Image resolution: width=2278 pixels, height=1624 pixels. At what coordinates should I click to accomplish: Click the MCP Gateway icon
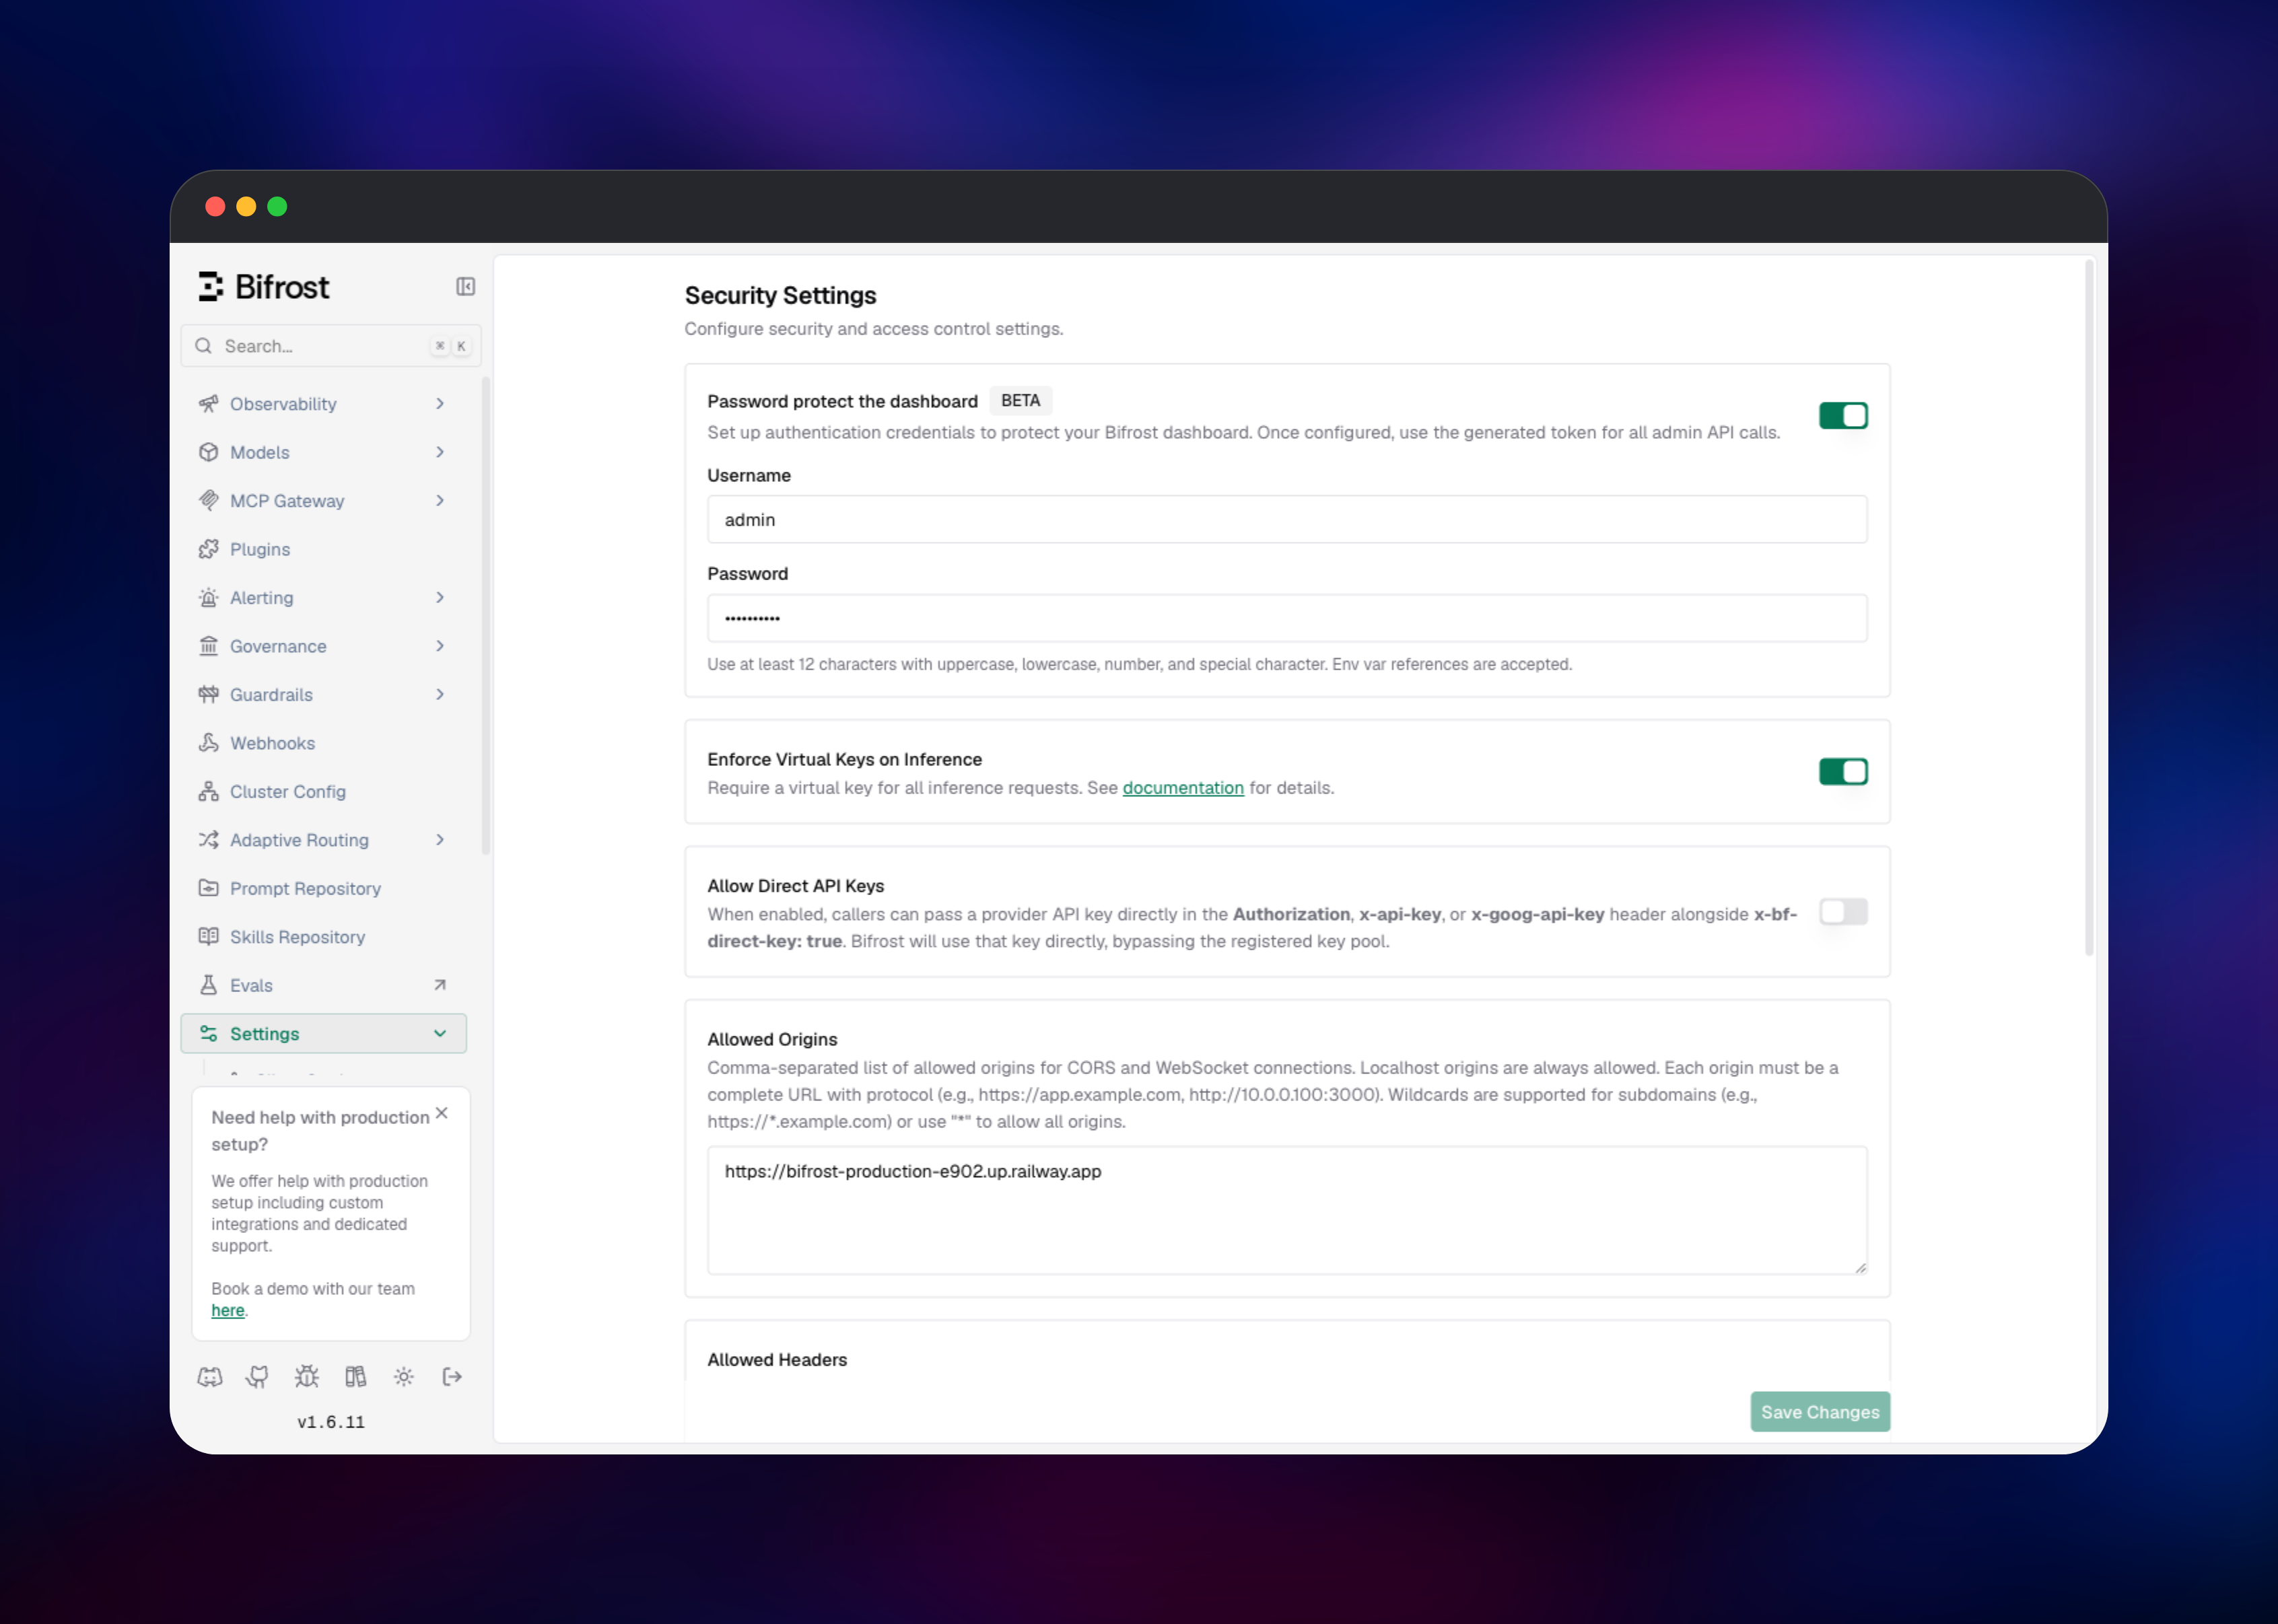(208, 501)
